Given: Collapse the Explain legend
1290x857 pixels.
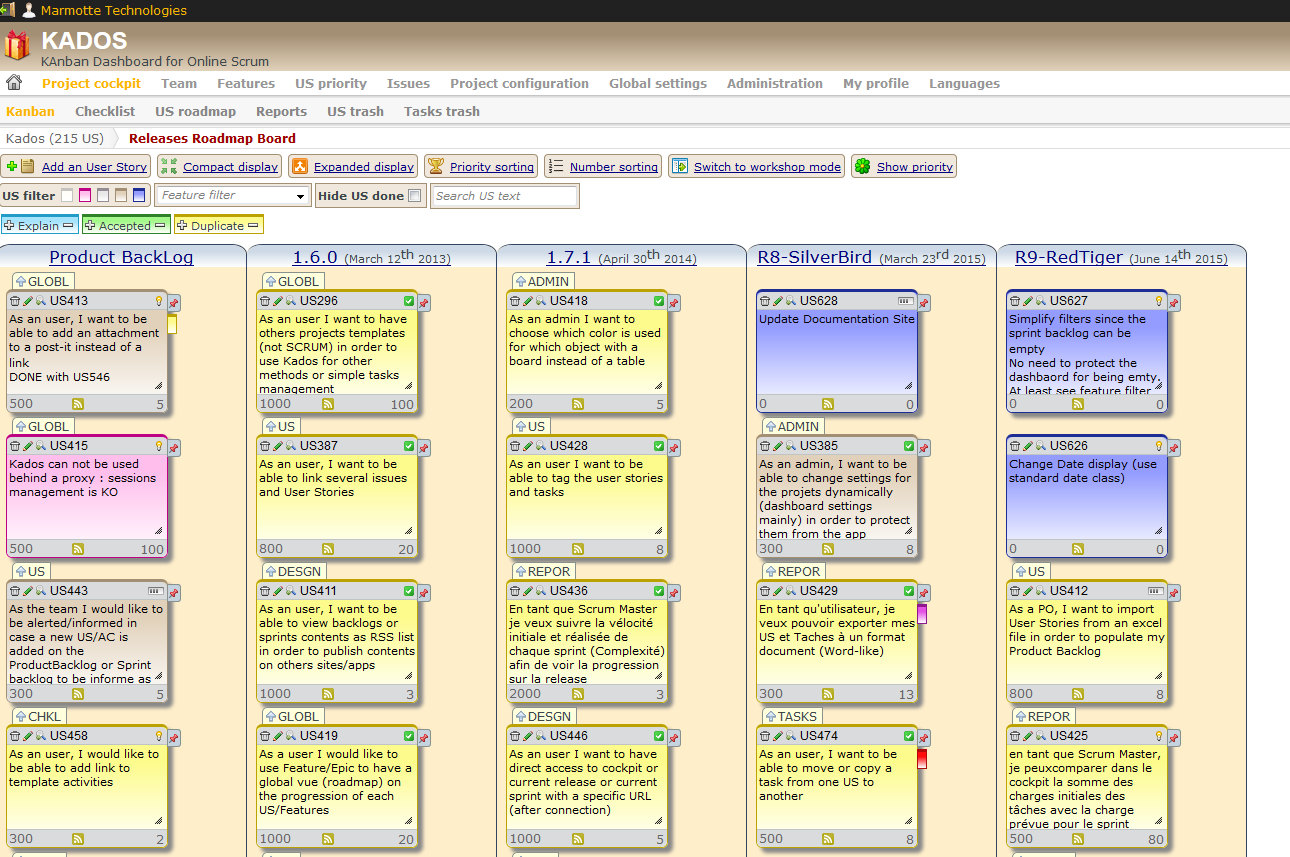Looking at the screenshot, I should (67, 225).
